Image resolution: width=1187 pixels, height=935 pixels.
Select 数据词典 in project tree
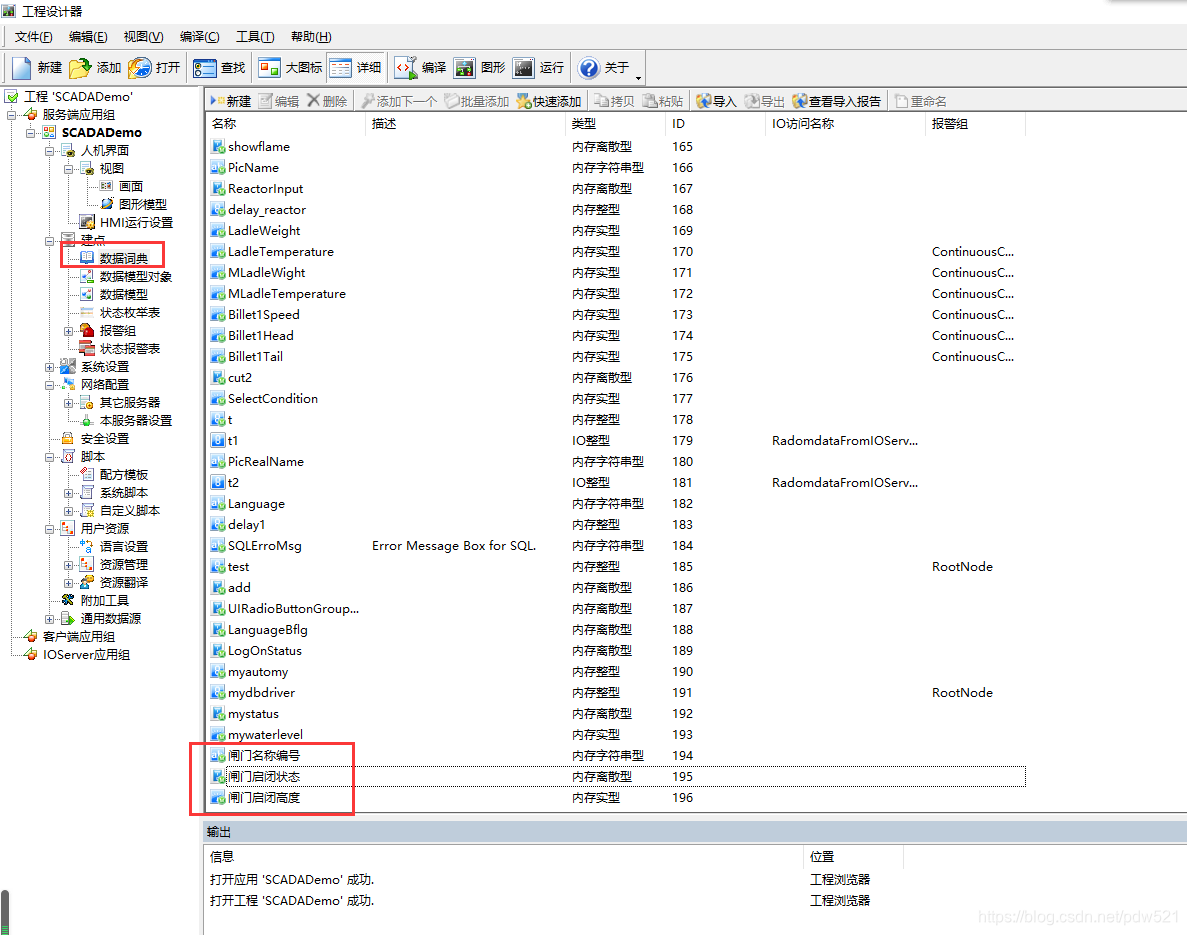pyautogui.click(x=123, y=258)
